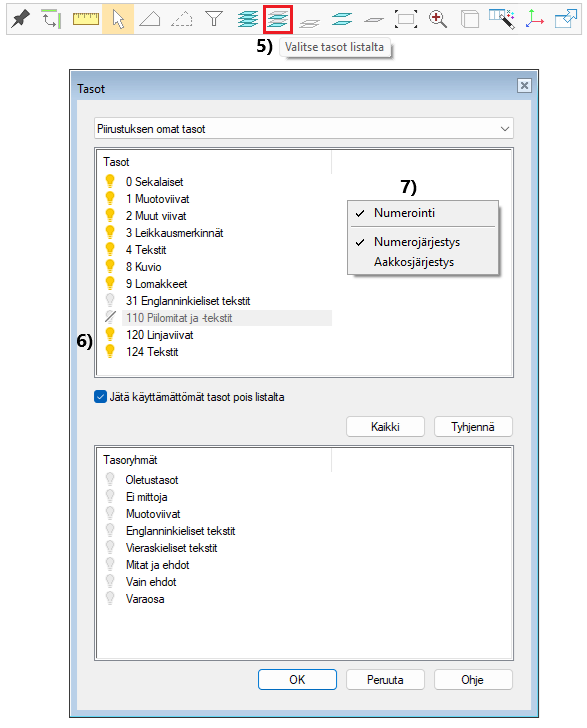Open Piirustuksen omat tasot dropdown
This screenshot has height=728, width=587.
click(304, 129)
